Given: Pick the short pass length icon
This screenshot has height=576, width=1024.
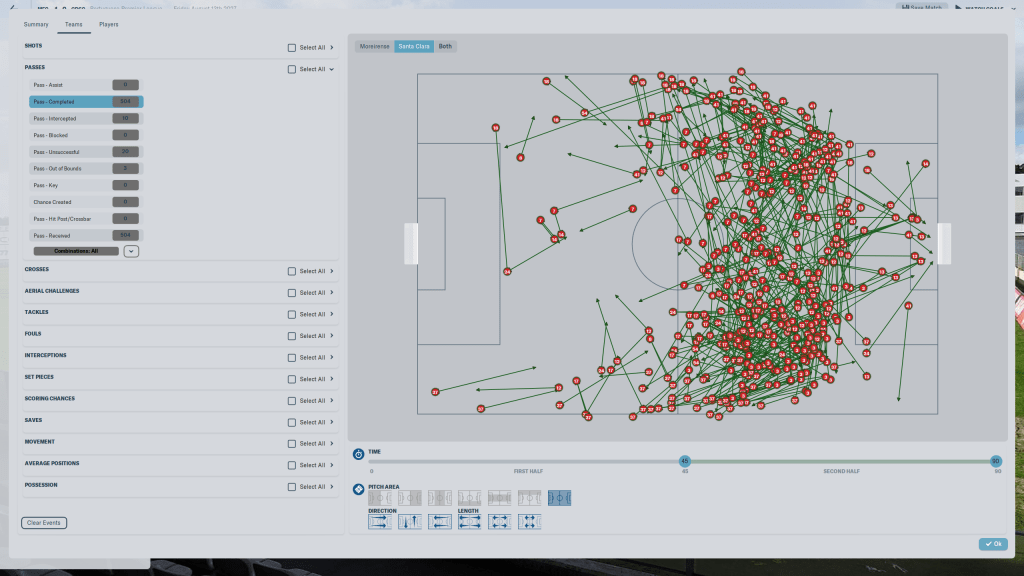Looking at the screenshot, I should (x=530, y=521).
